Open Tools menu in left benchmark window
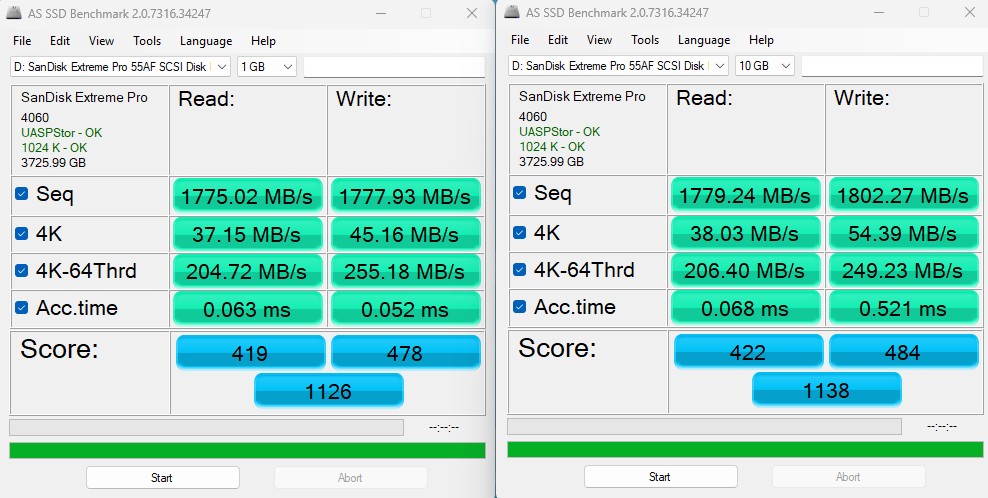Image resolution: width=988 pixels, height=498 pixels. 147,41
